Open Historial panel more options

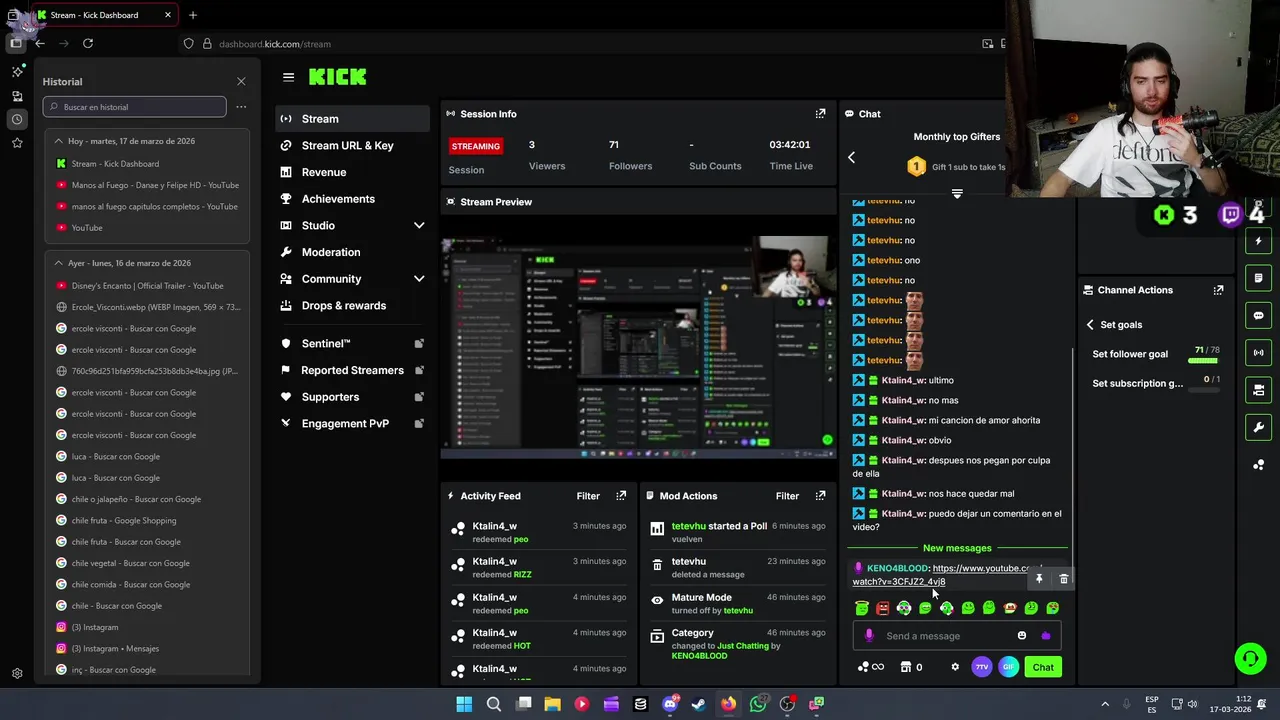pyautogui.click(x=241, y=107)
